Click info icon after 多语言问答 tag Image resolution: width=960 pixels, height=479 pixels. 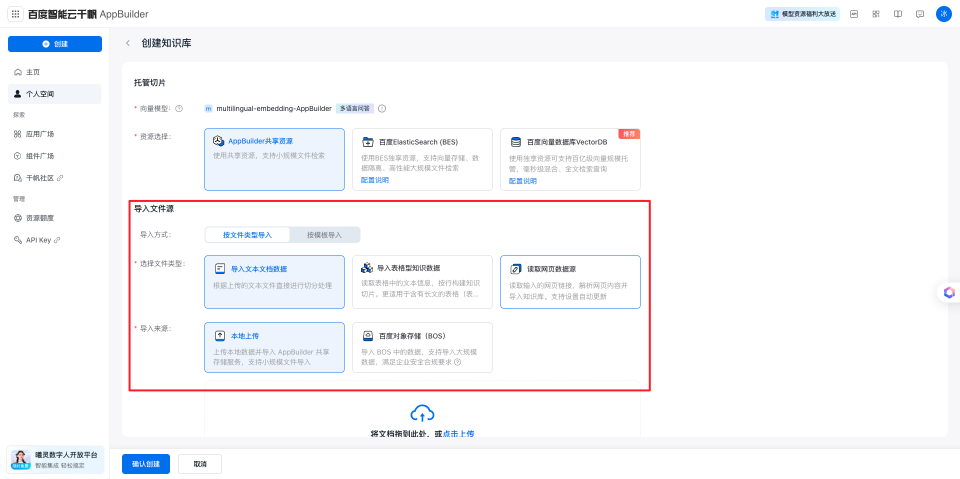pos(381,109)
